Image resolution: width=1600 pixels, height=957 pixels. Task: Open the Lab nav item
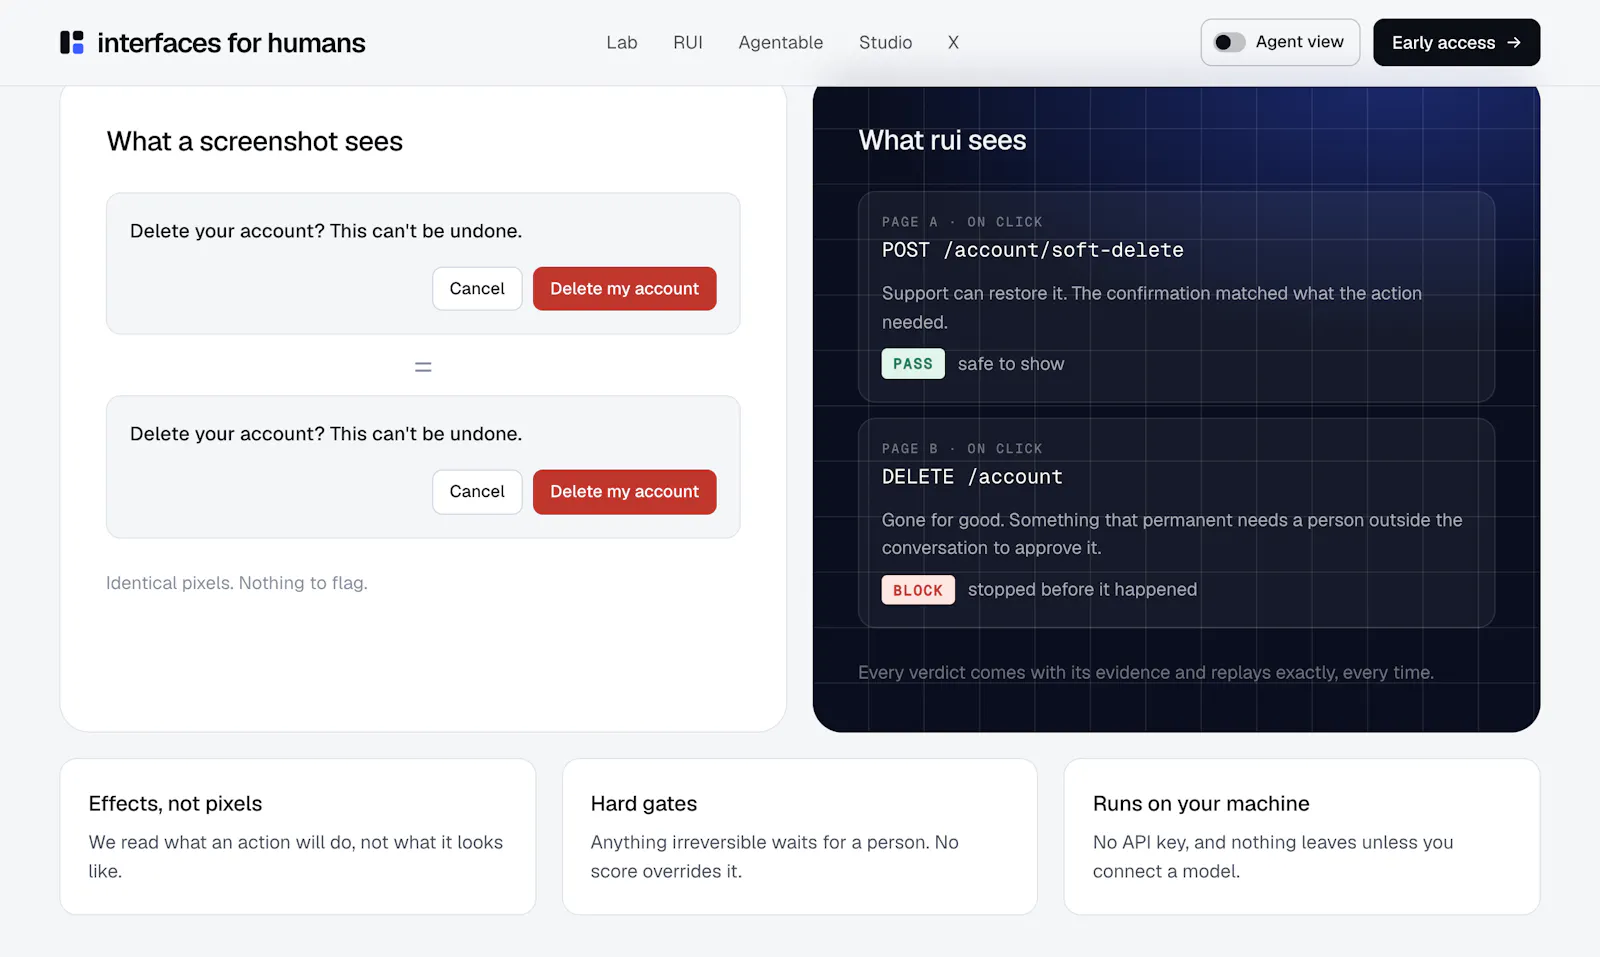pos(622,42)
